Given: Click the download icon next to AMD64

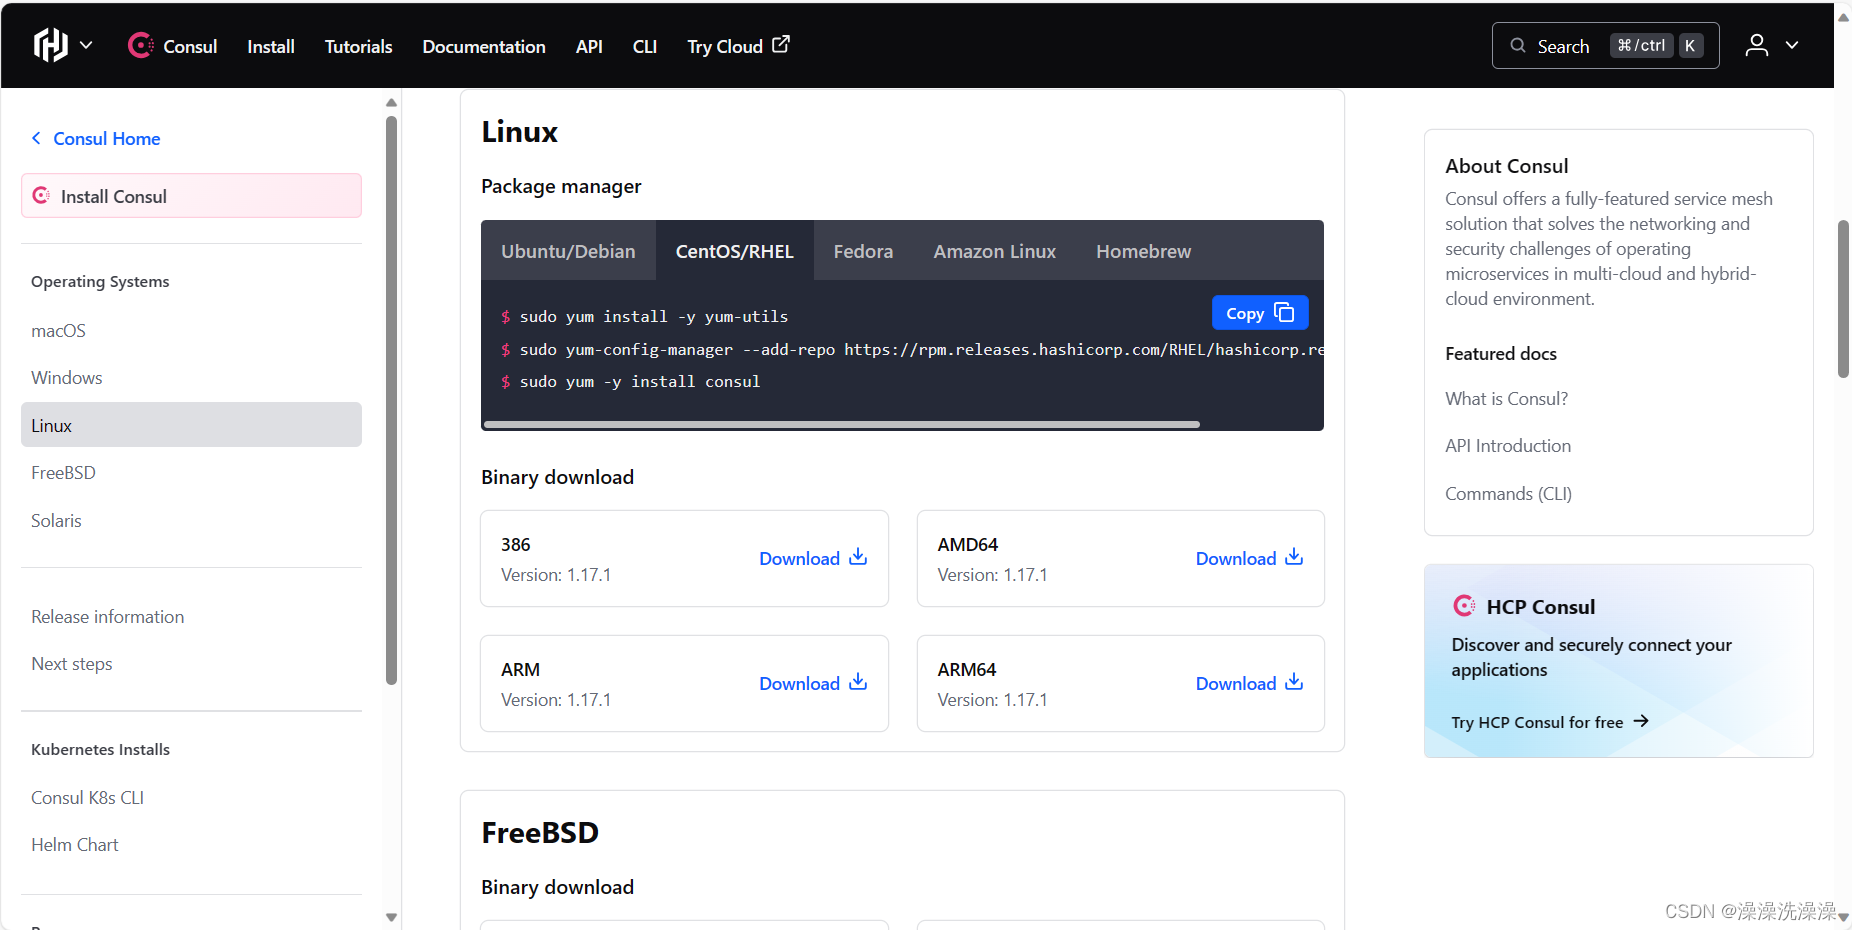Looking at the screenshot, I should [1294, 556].
